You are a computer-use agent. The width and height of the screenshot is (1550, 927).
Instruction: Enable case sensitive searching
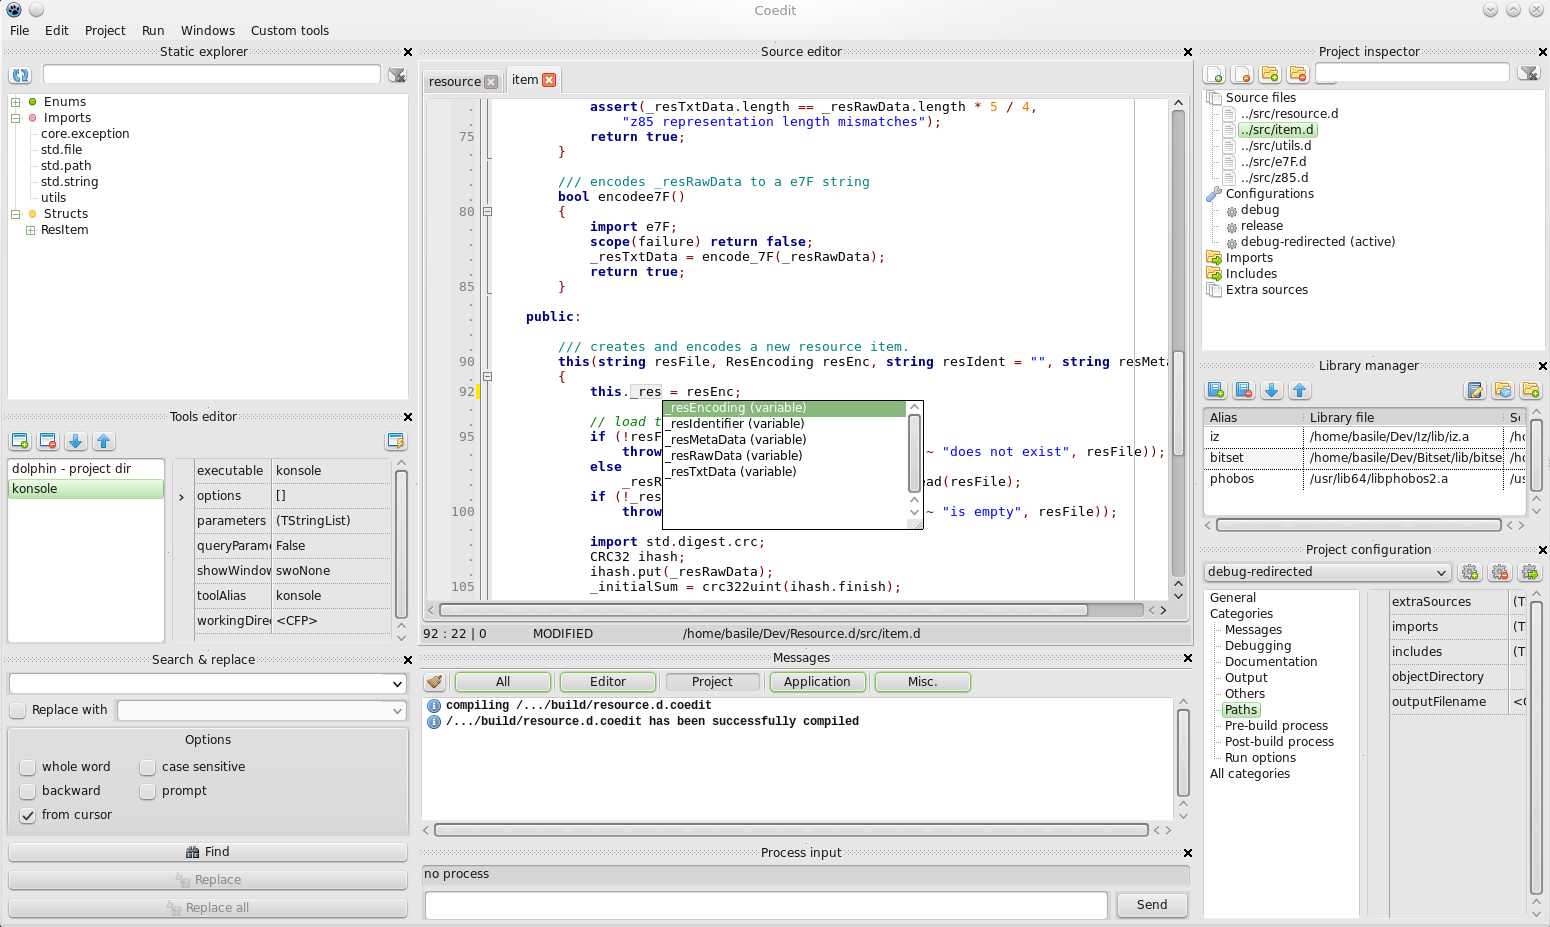pos(147,766)
